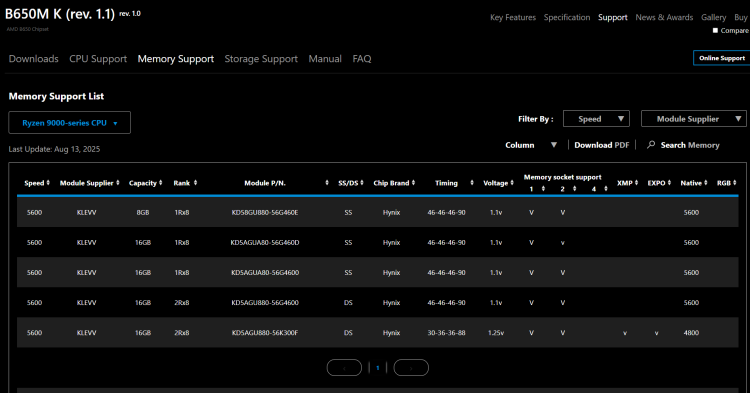Open Support in top navigation

[612, 17]
